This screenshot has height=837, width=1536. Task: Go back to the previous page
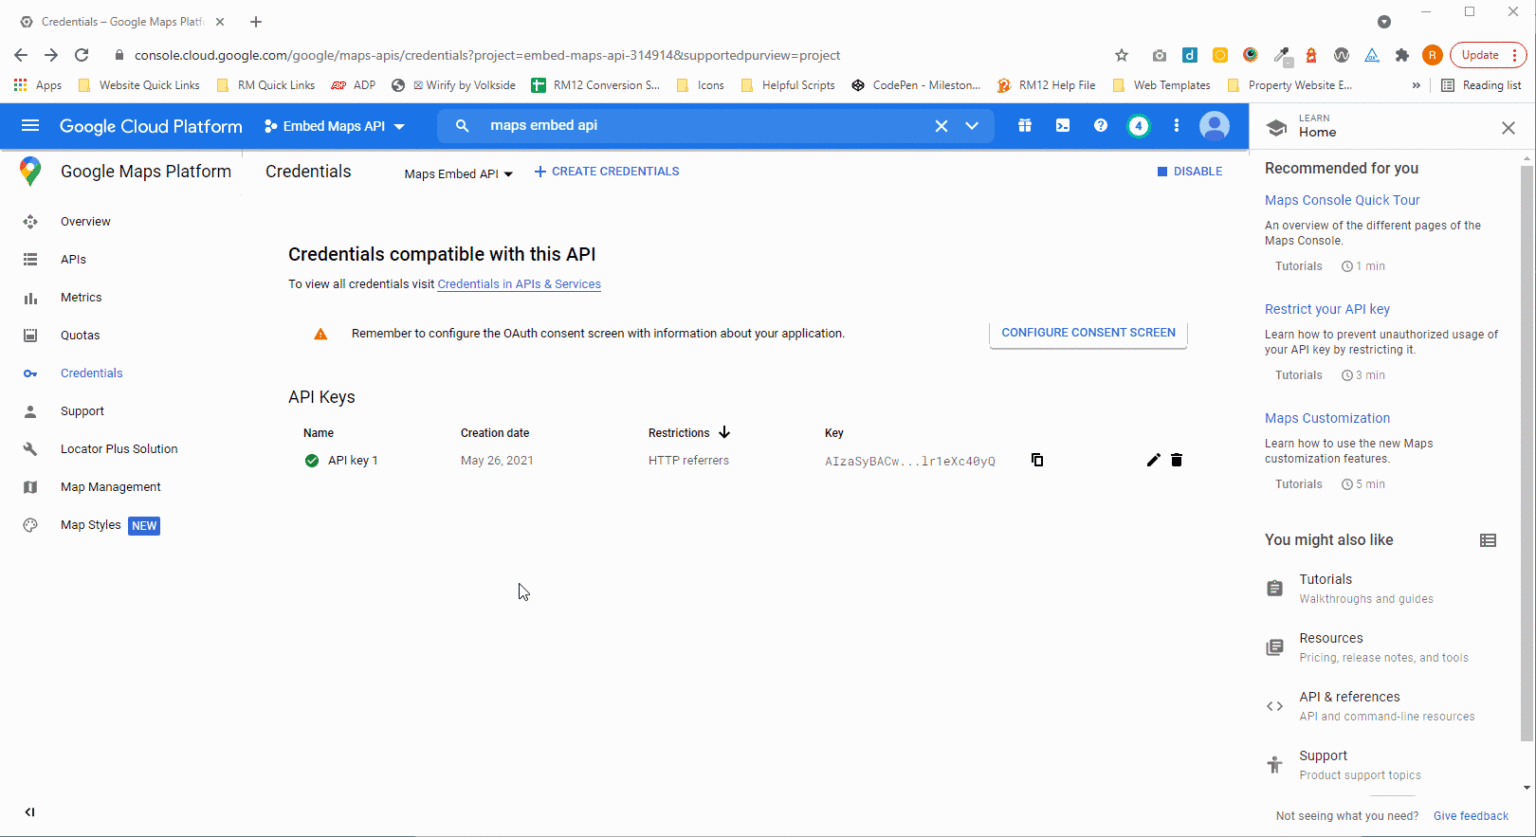(x=21, y=55)
